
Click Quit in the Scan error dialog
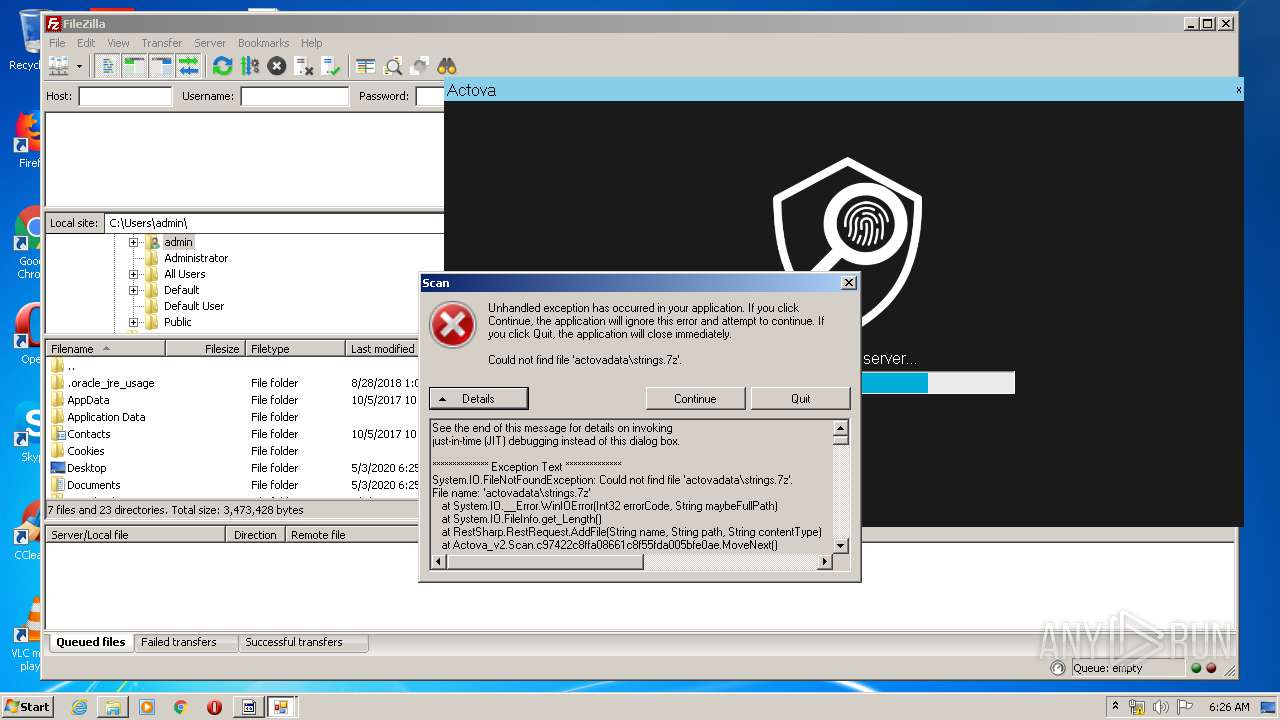[x=801, y=398]
